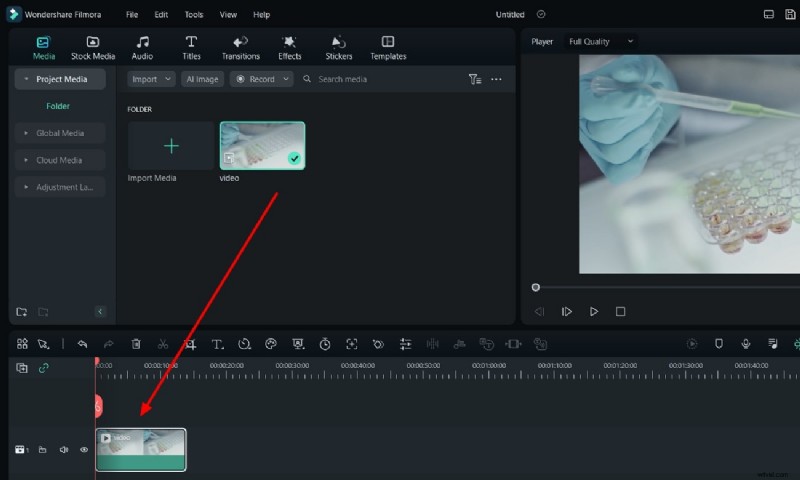Expand the Cloud Media section
Screen dimensions: 800x480
(x=60, y=160)
